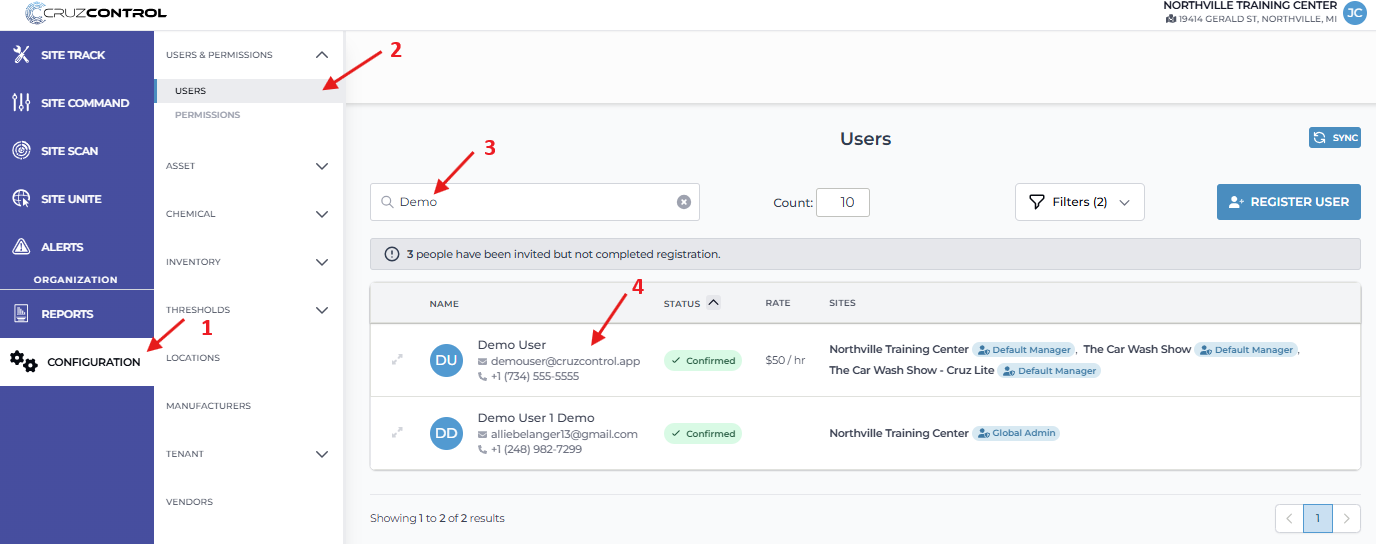
Task: Click the JC profile avatar
Action: (x=1354, y=13)
